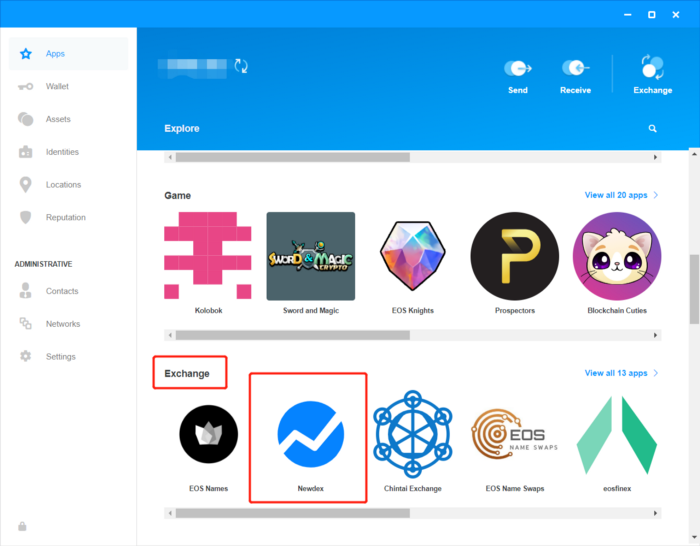
Task: Click the Send label
Action: coord(518,90)
